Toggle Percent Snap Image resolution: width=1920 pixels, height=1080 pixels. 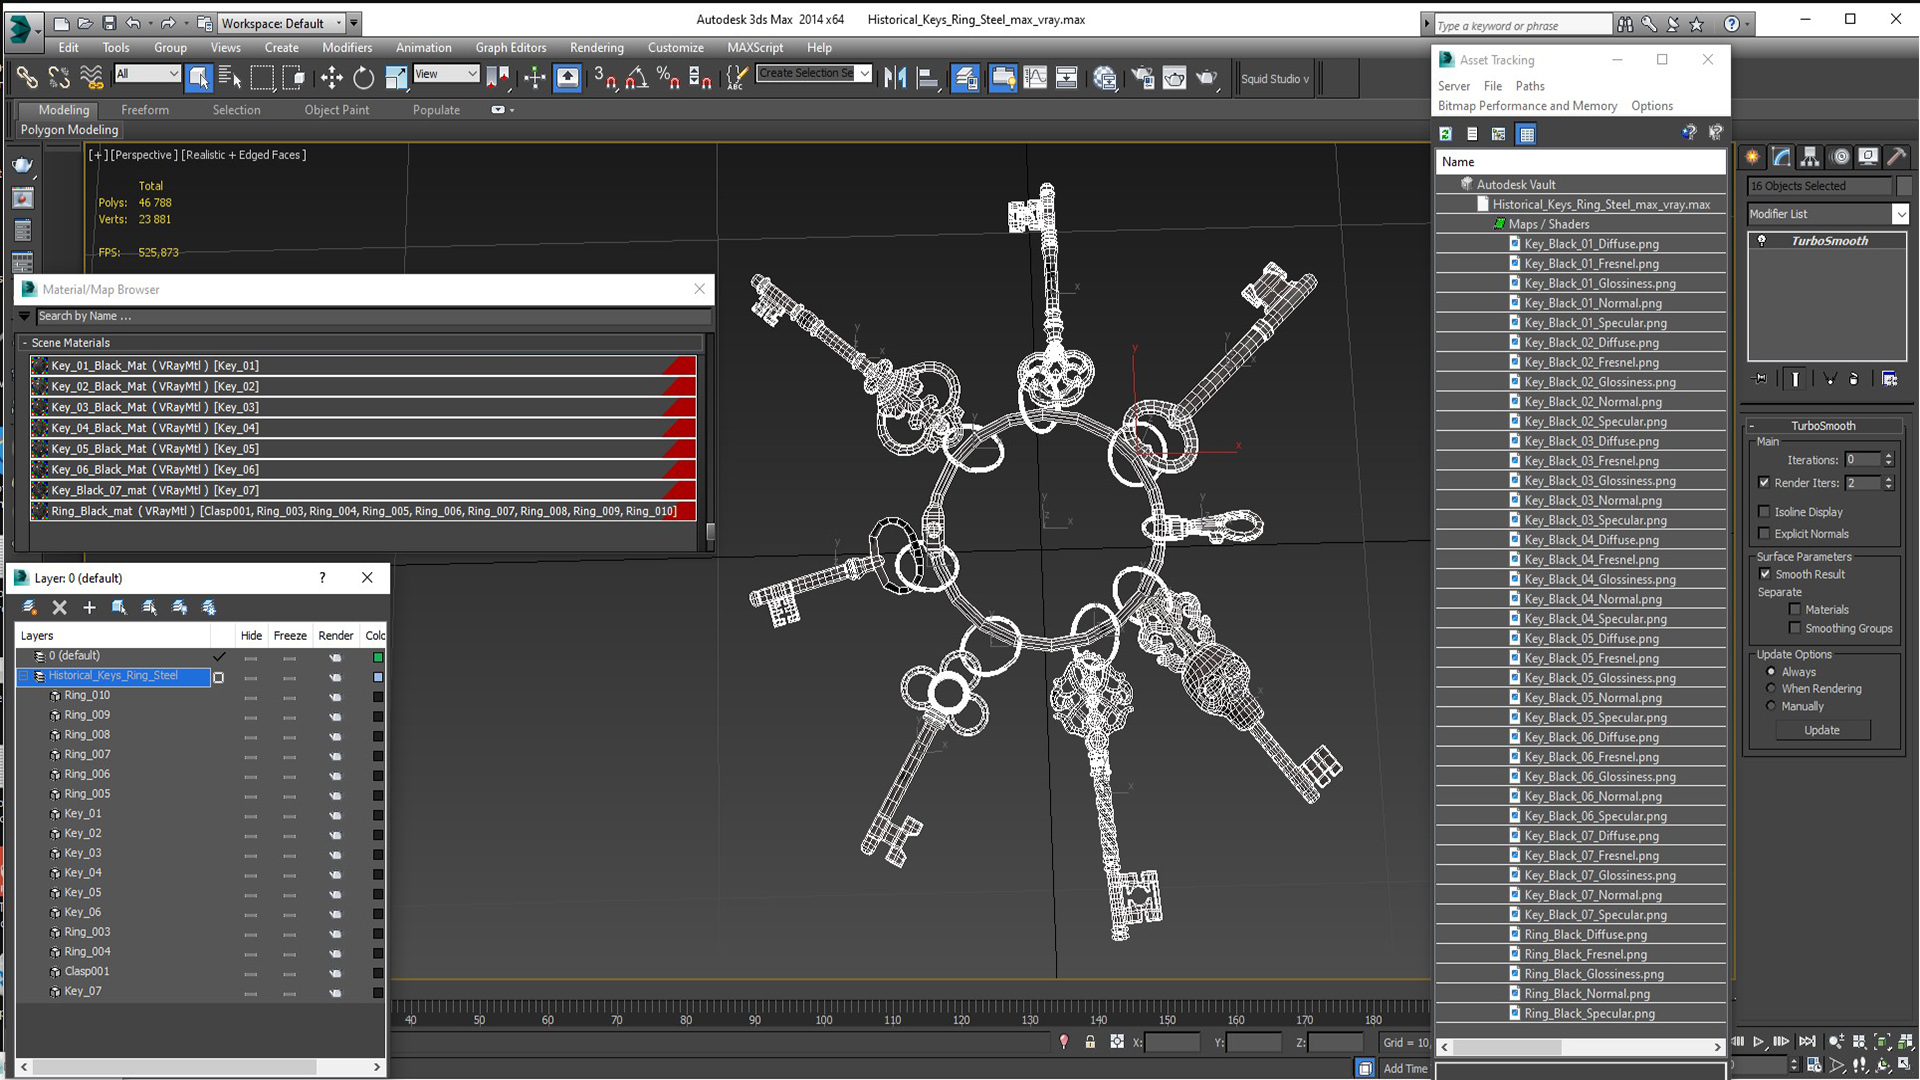(668, 78)
